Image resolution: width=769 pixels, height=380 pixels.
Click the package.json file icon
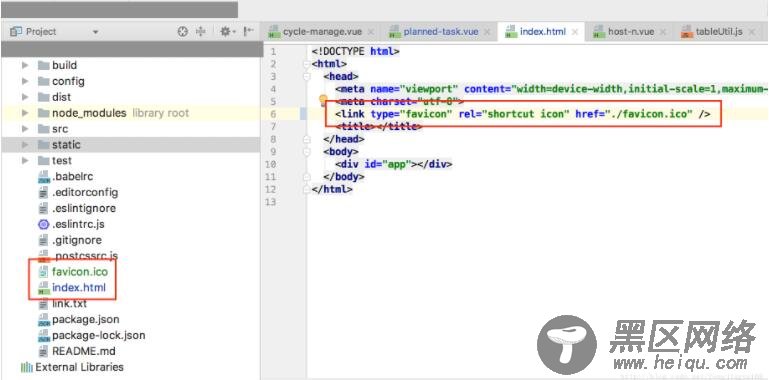44,320
